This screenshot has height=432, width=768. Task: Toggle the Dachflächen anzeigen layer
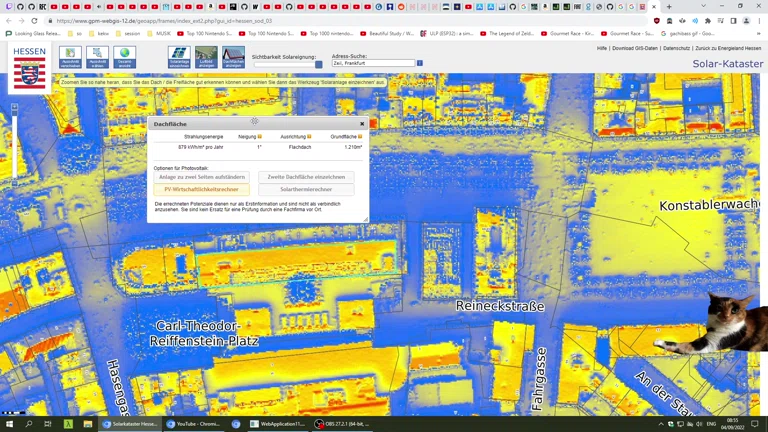pos(233,57)
